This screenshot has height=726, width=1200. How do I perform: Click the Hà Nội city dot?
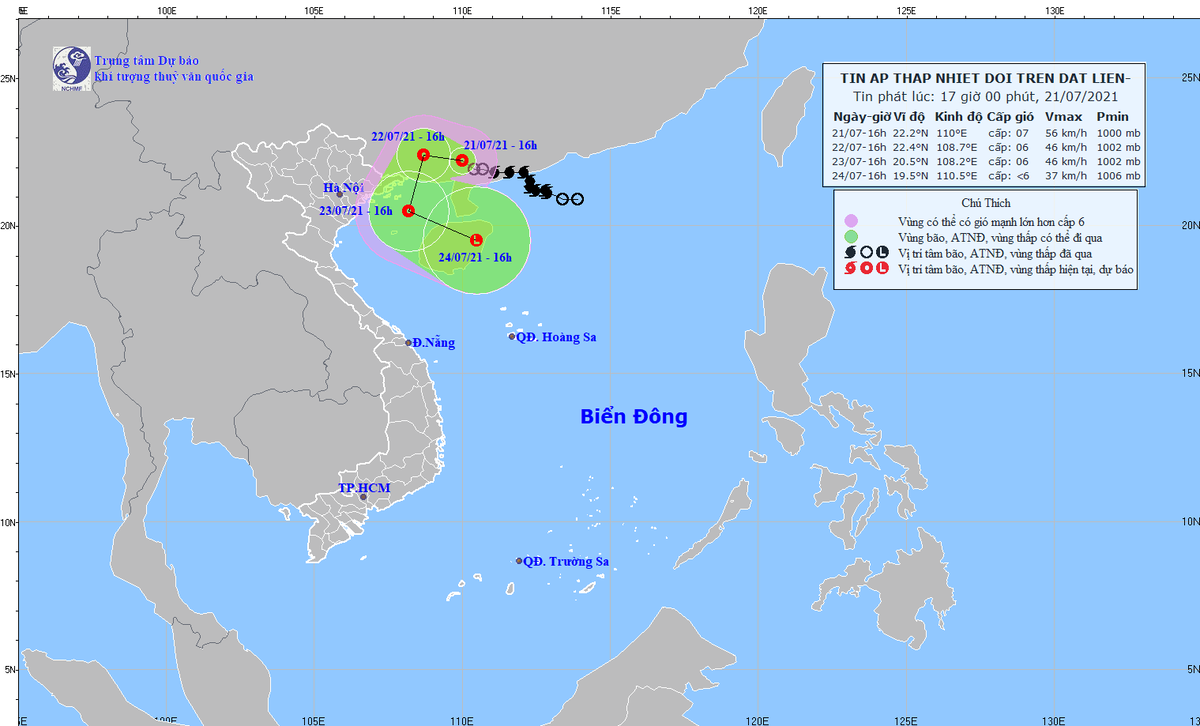pyautogui.click(x=340, y=194)
